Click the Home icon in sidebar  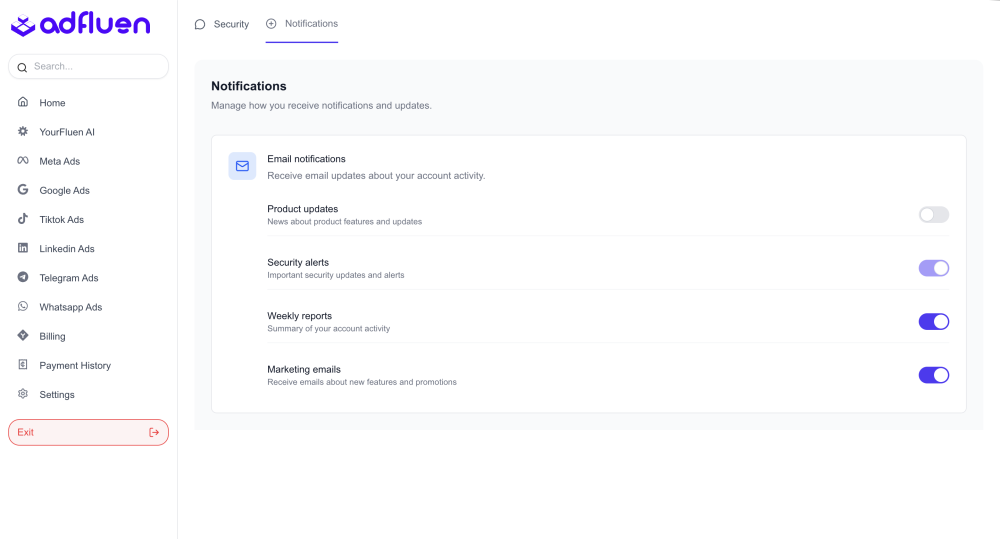pyautogui.click(x=23, y=103)
